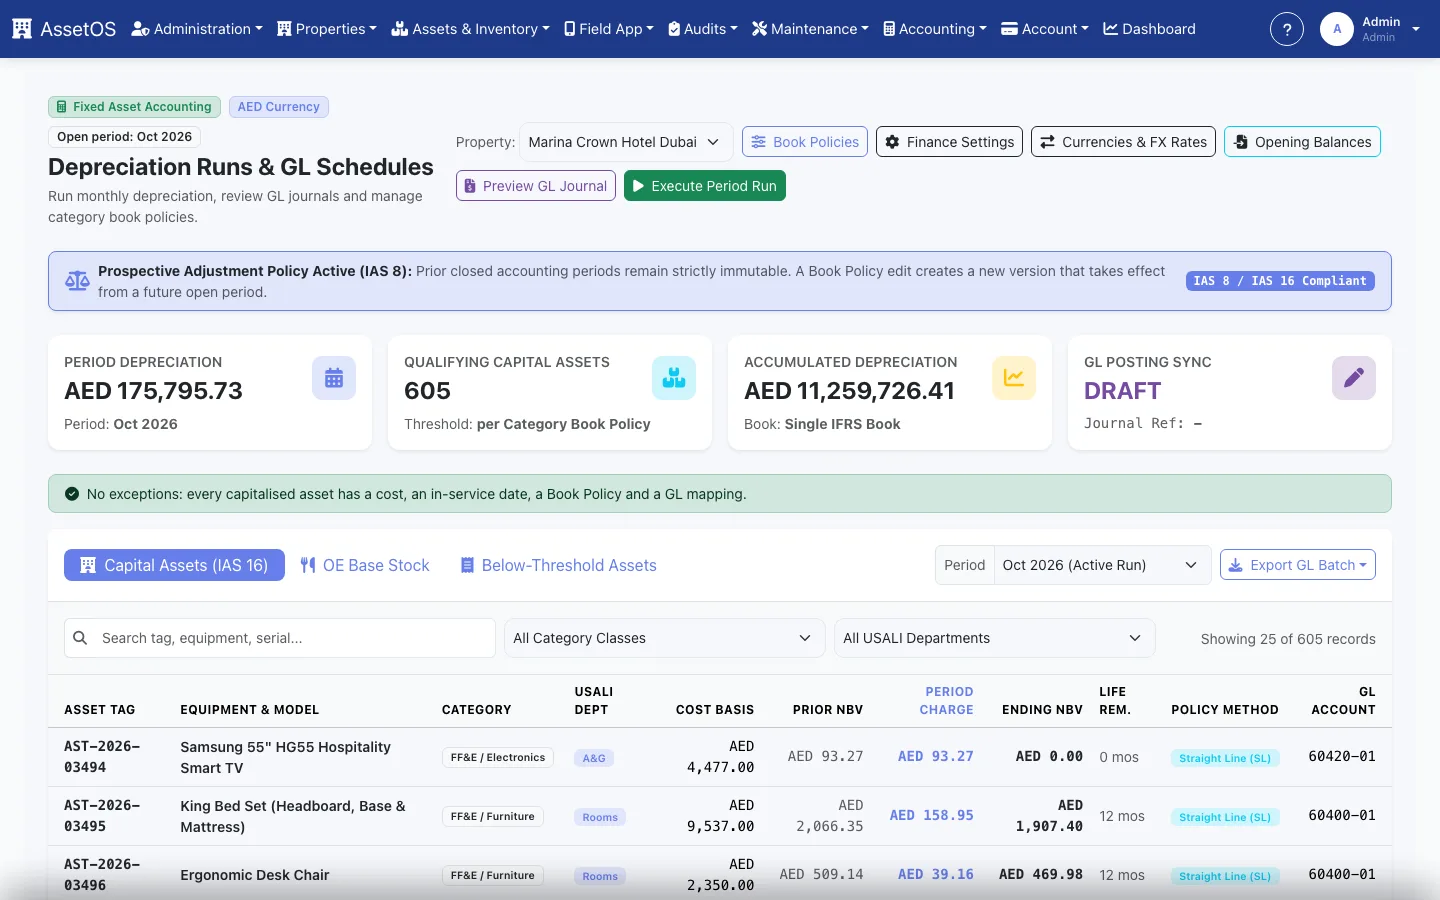
Task: Open the Dashboard chart link
Action: point(1149,29)
